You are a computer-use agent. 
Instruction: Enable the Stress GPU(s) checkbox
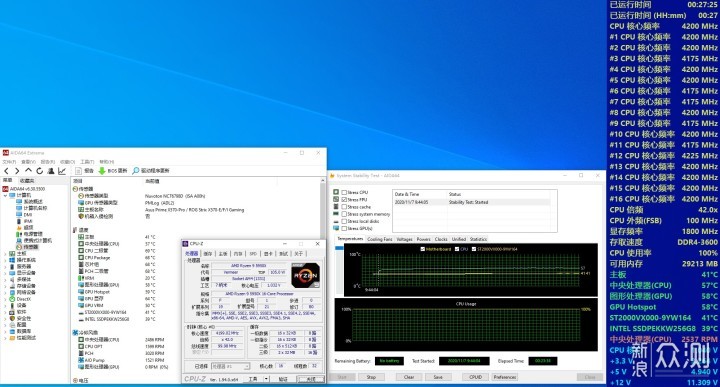(x=344, y=228)
